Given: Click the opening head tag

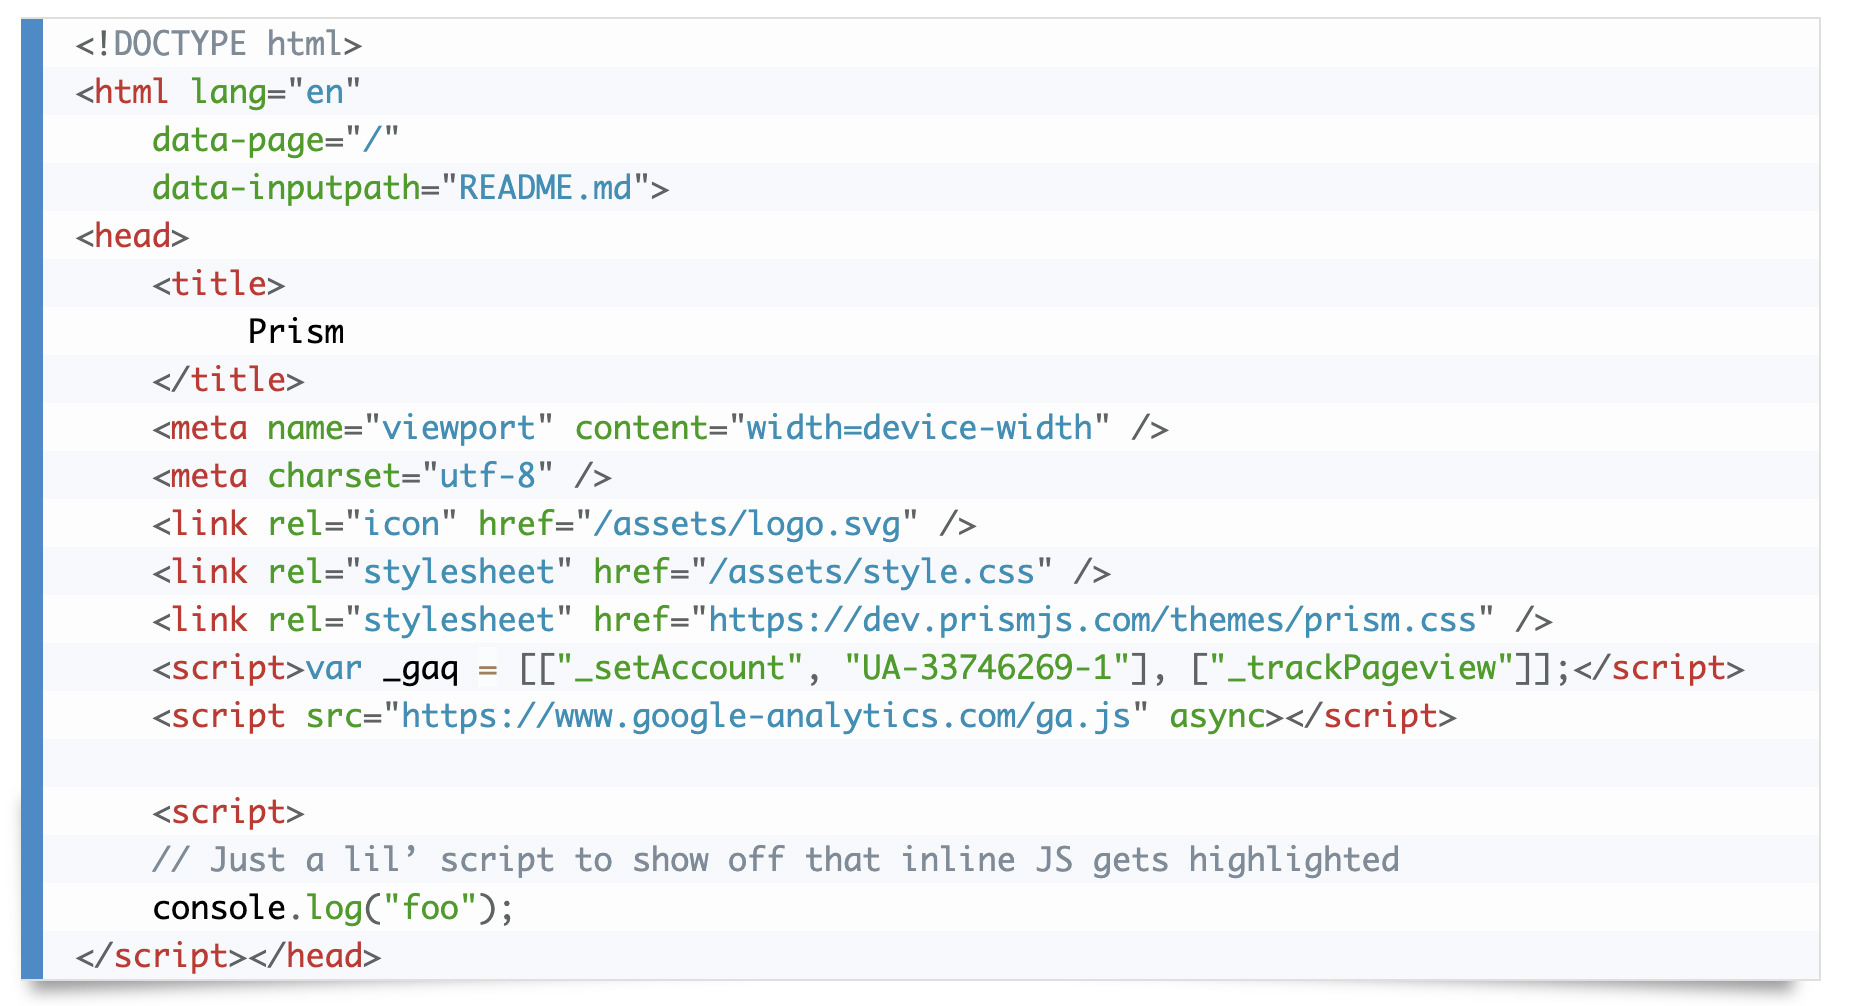Looking at the screenshot, I should click(x=132, y=236).
